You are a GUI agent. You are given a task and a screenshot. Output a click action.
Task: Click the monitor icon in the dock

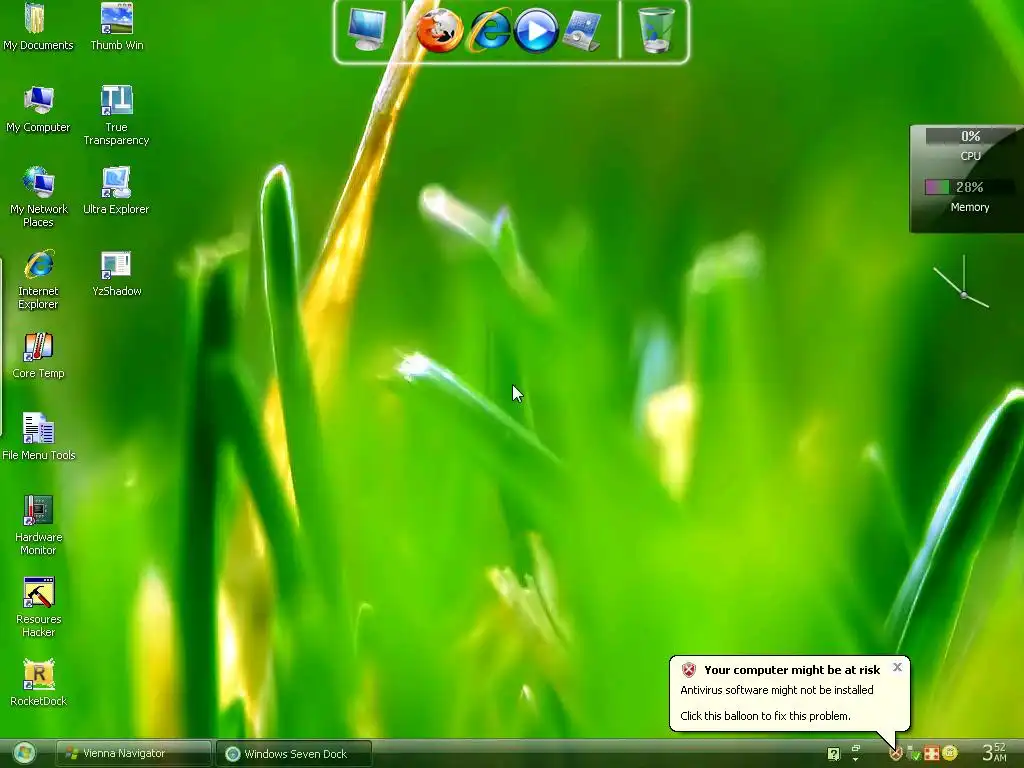pos(366,29)
